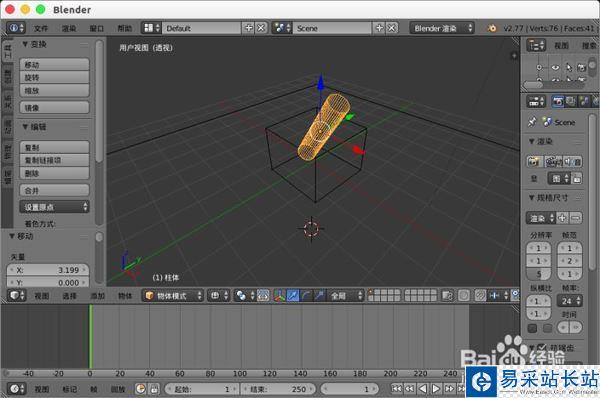
Task: Open the Blender render engine dropdown
Action: pyautogui.click(x=442, y=28)
